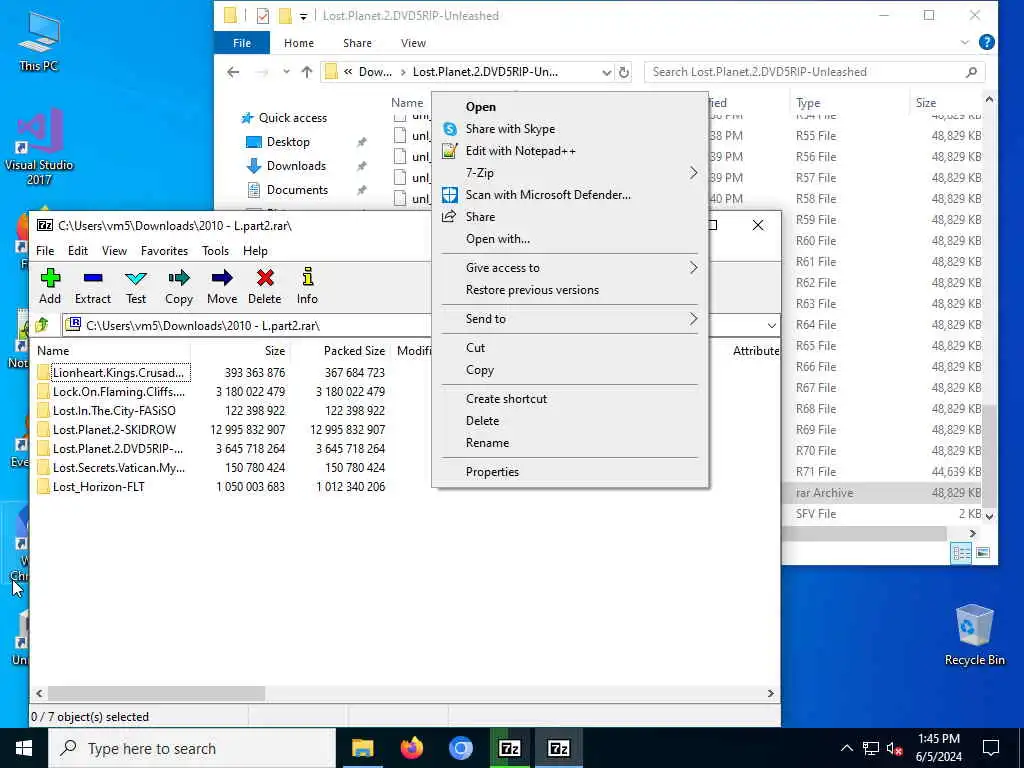Click the muted volume tray icon
This screenshot has width=1024, height=768.
click(x=894, y=748)
